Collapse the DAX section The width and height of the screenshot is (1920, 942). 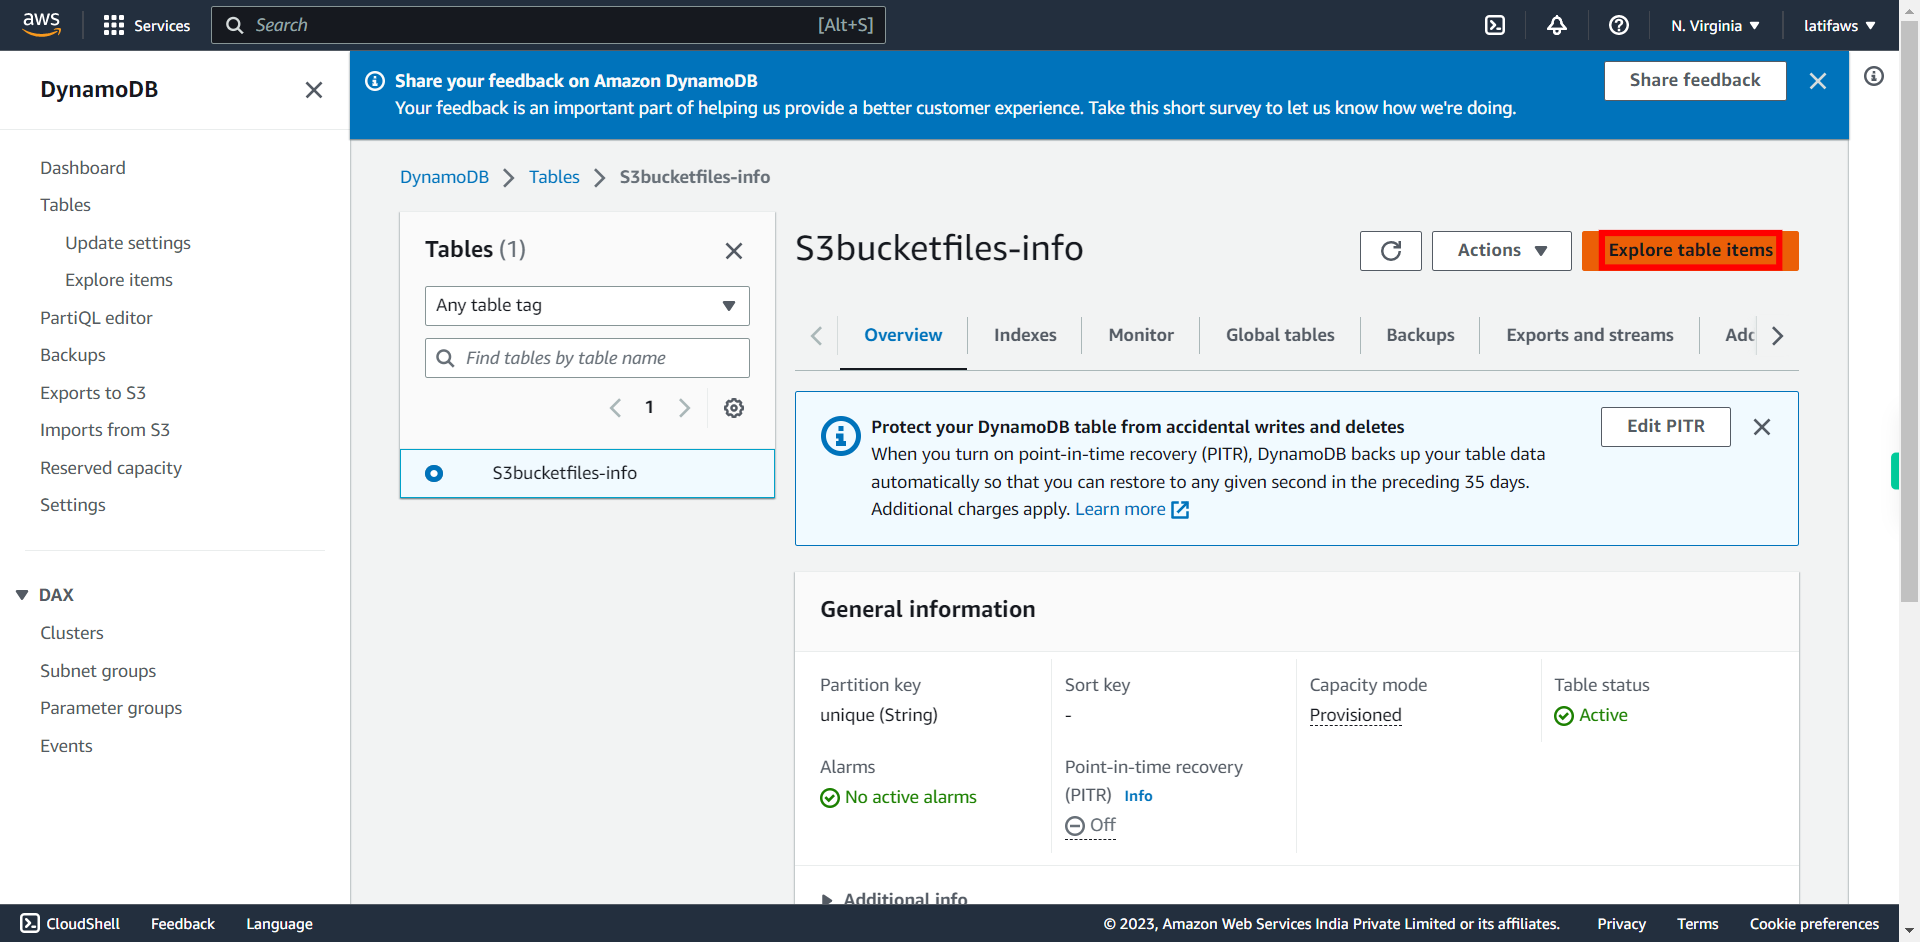tap(22, 595)
